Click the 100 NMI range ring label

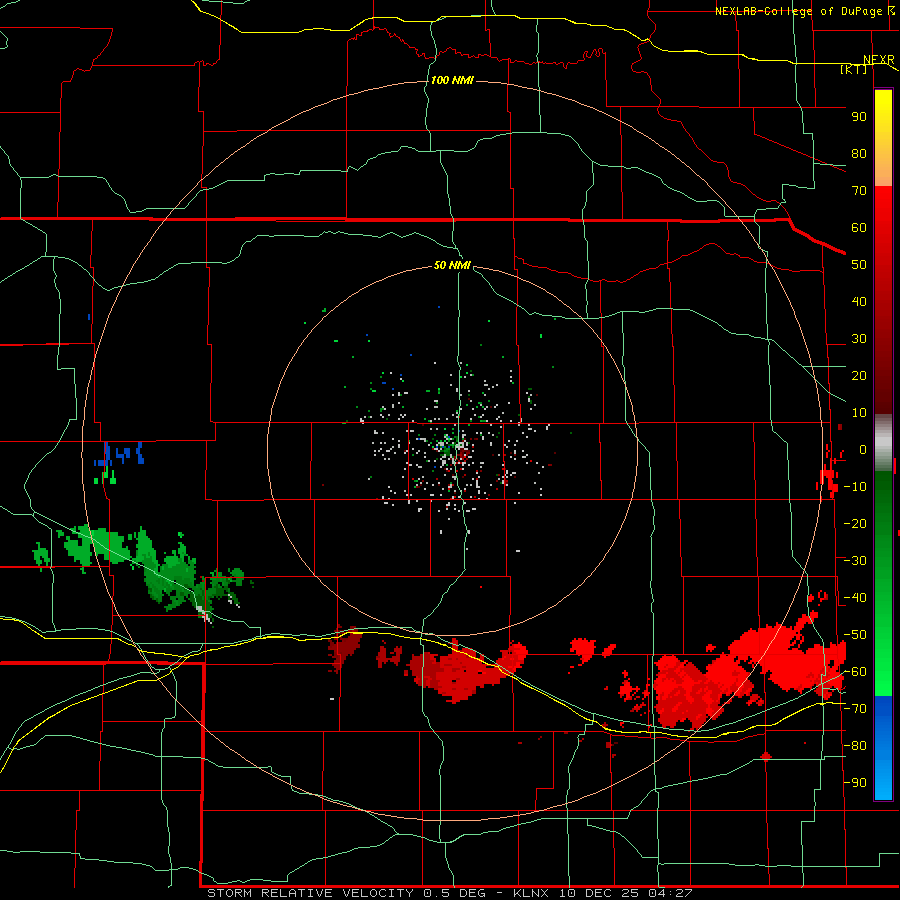(452, 80)
